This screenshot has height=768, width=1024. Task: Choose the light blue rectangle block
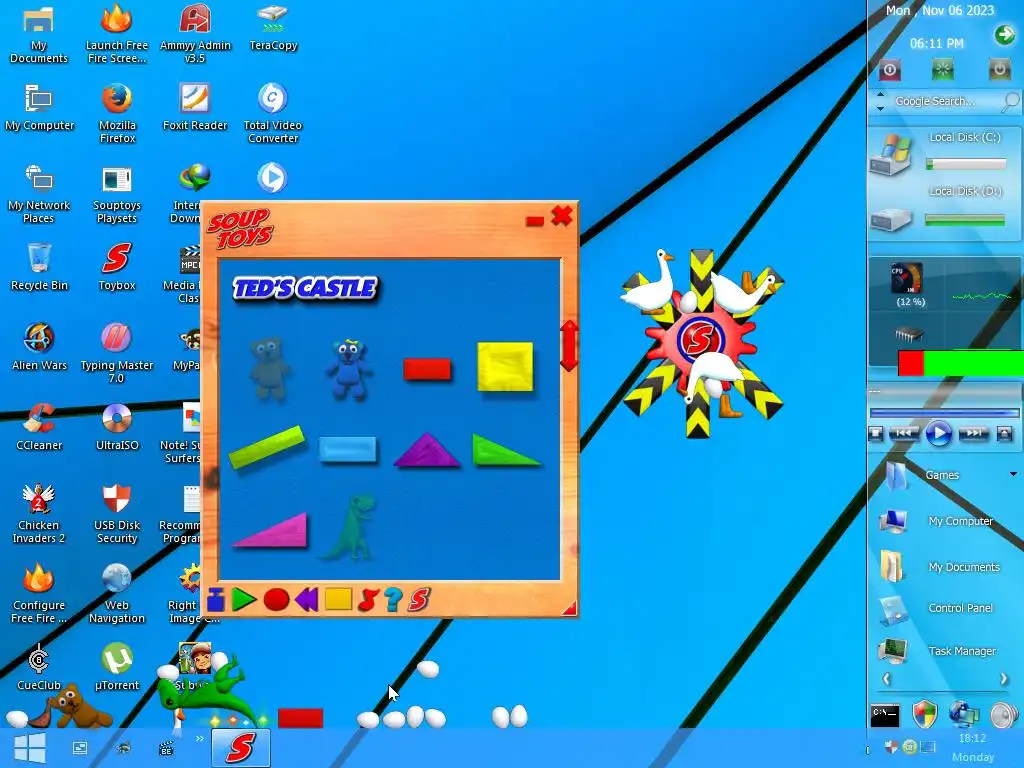point(347,450)
